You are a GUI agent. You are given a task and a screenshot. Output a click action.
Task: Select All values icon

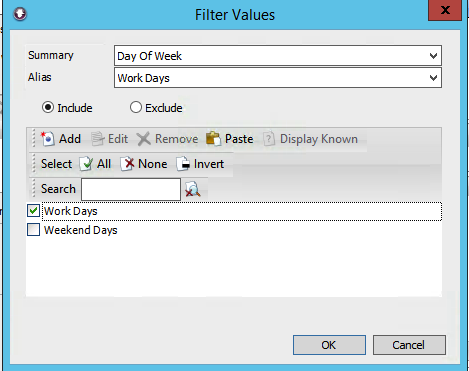pos(86,164)
